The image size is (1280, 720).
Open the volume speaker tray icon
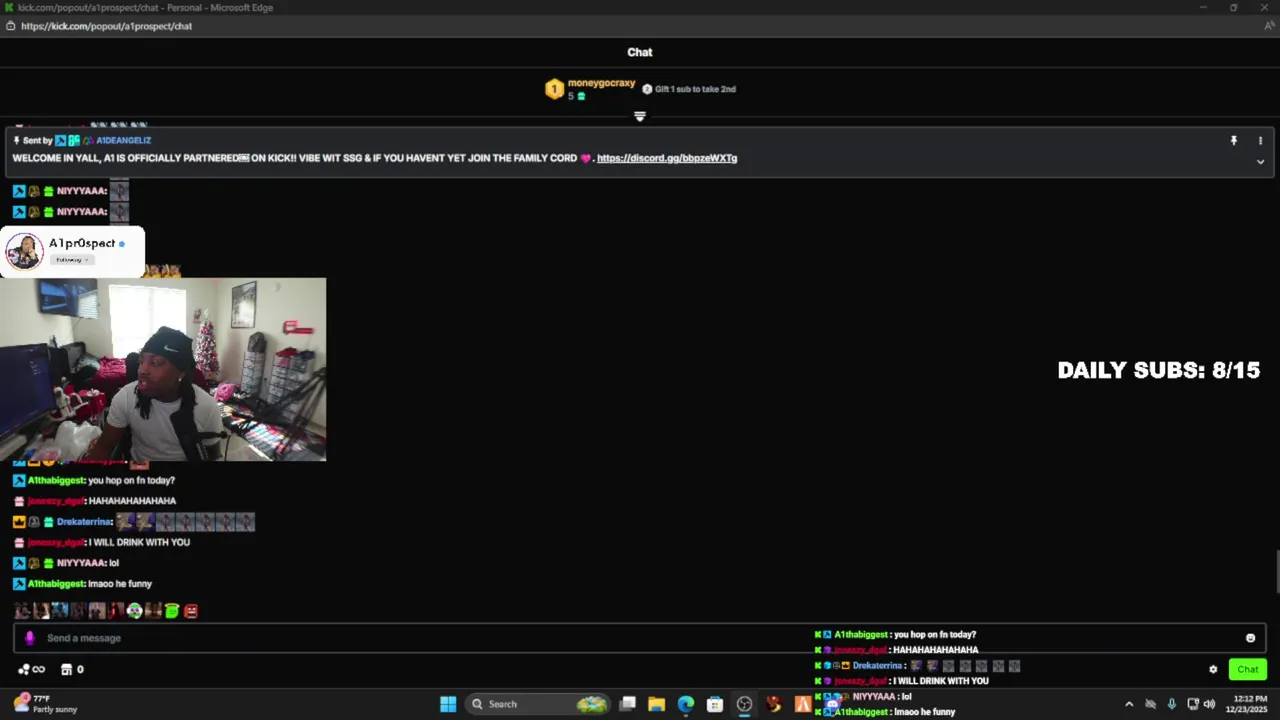[x=1209, y=704]
